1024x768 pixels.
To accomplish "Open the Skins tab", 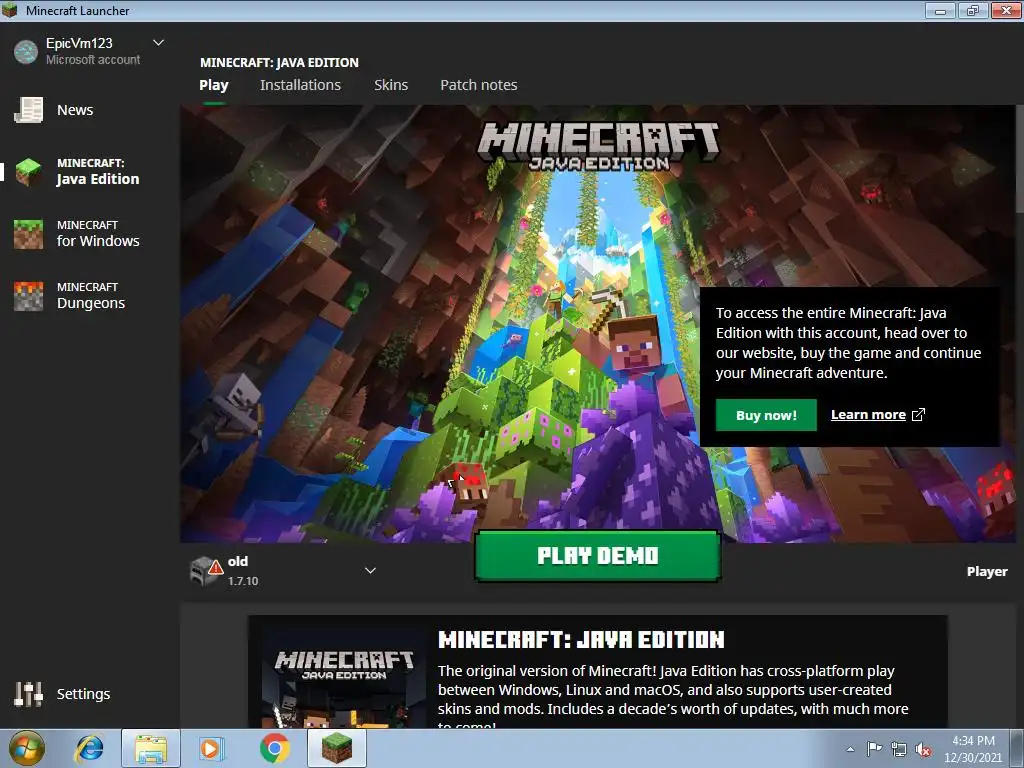I will 391,85.
